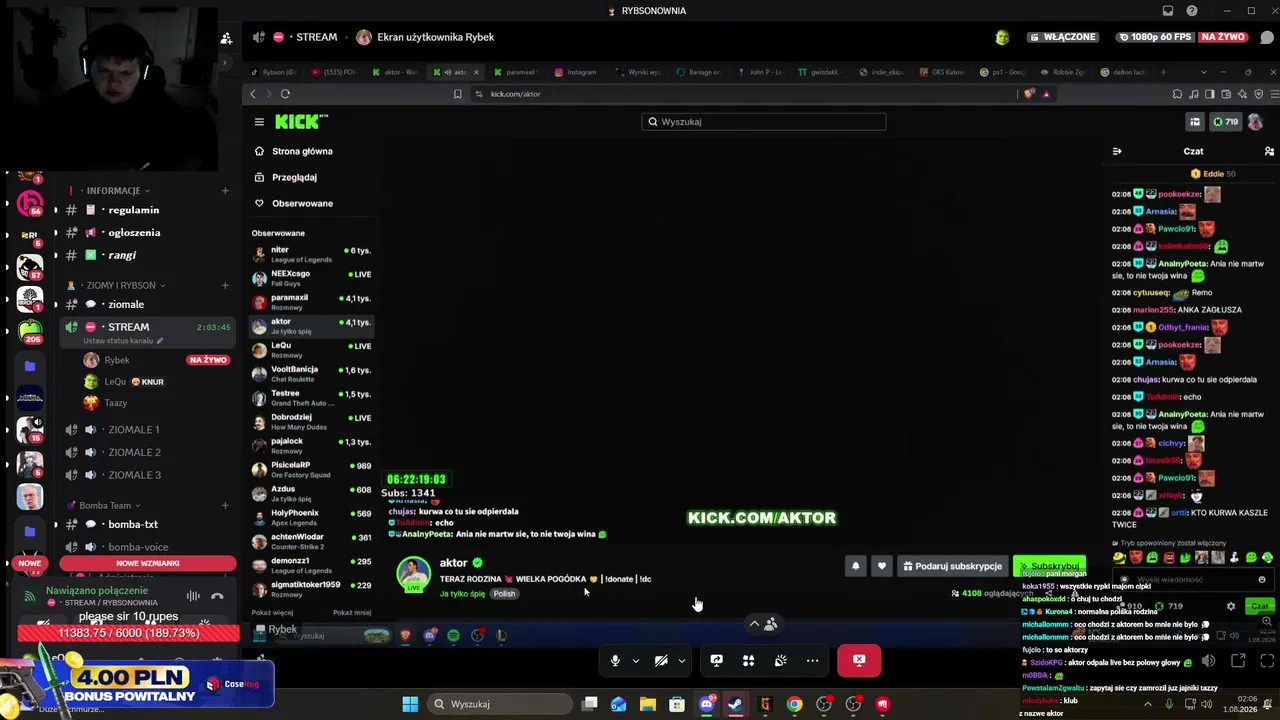Disconnect from the call with red button
The image size is (1280, 720).
[x=859, y=660]
